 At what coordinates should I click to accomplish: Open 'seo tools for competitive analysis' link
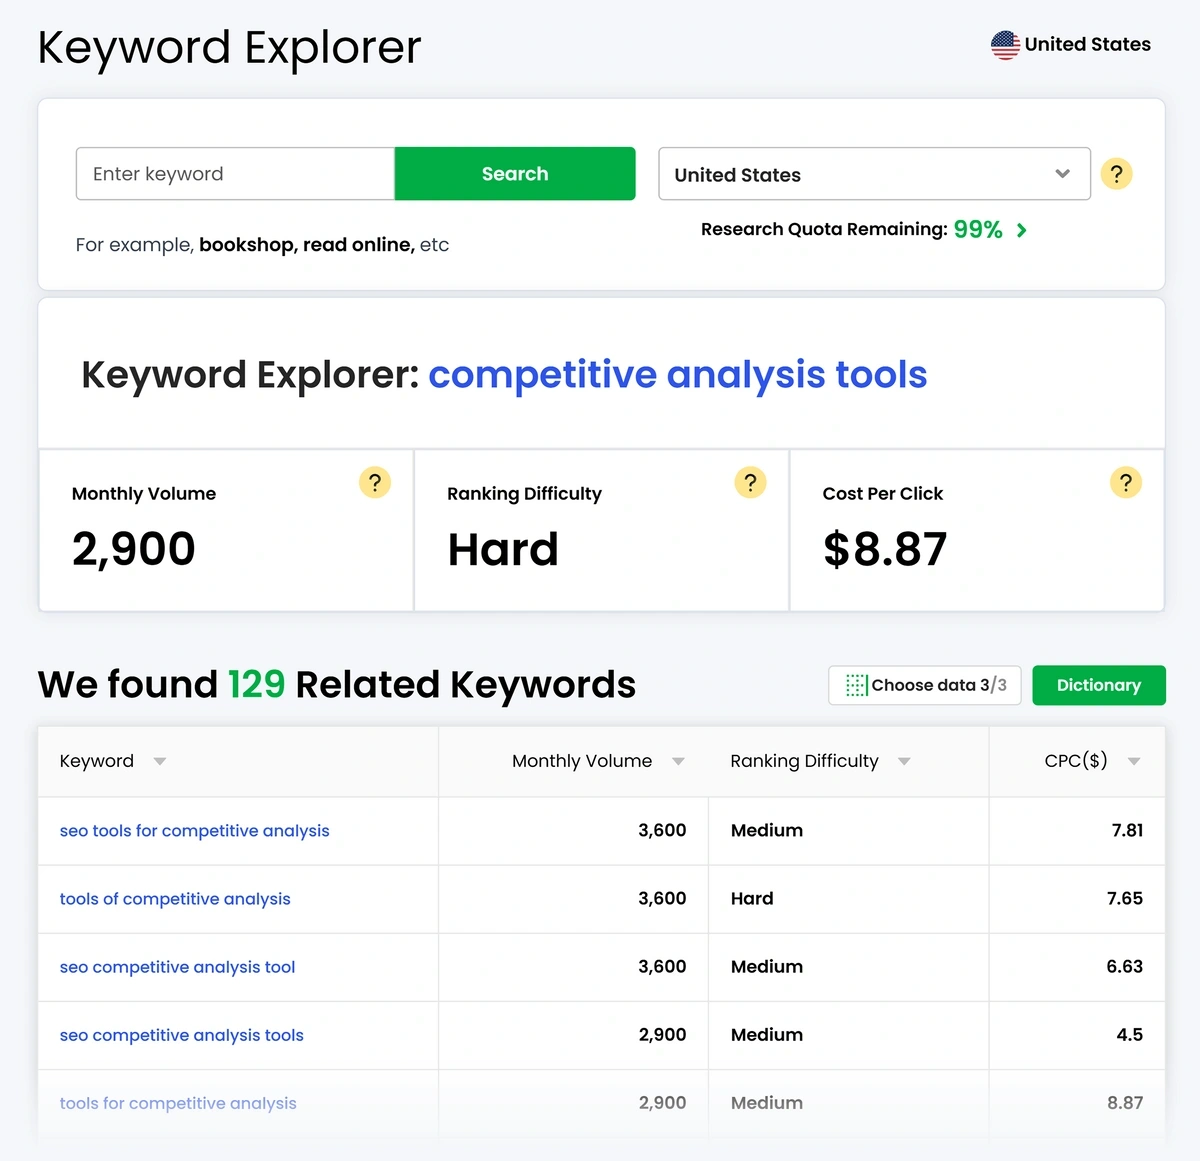click(x=194, y=831)
